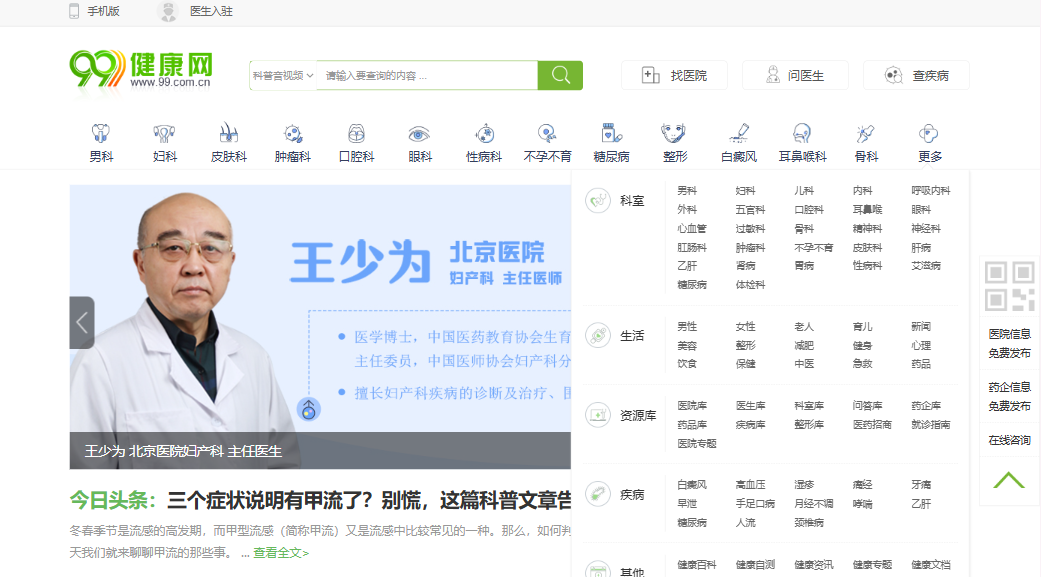Screen dimensions: 1041x577
Task: Click the green back-to-top arrow
Action: (x=1007, y=479)
